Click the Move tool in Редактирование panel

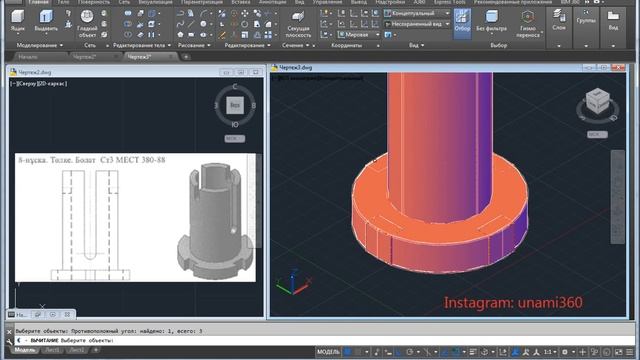pyautogui.click(x=245, y=13)
